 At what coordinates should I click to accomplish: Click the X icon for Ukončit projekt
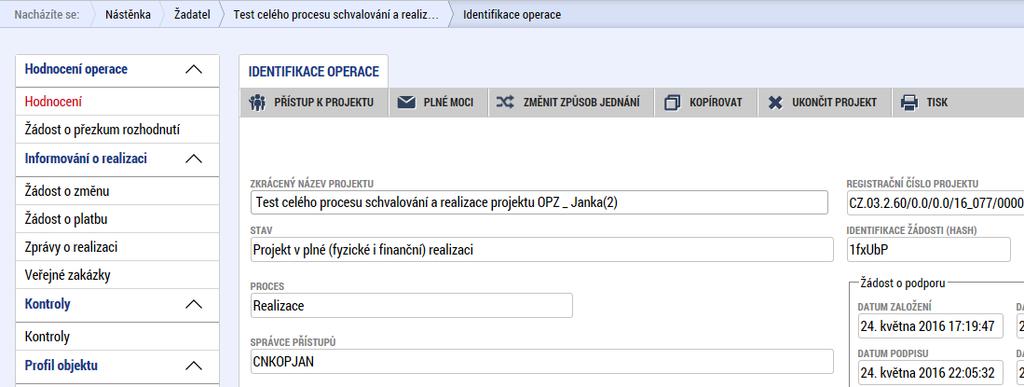coord(775,103)
